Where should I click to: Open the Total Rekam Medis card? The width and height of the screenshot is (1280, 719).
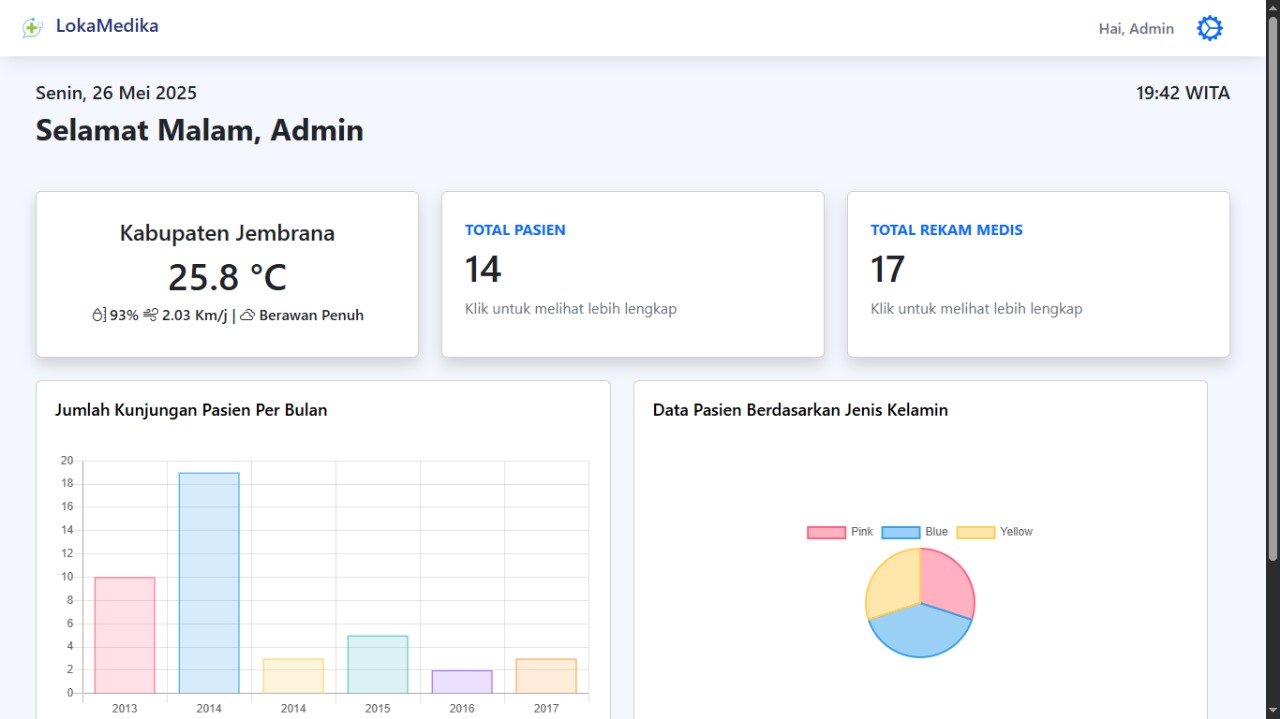coord(1038,274)
